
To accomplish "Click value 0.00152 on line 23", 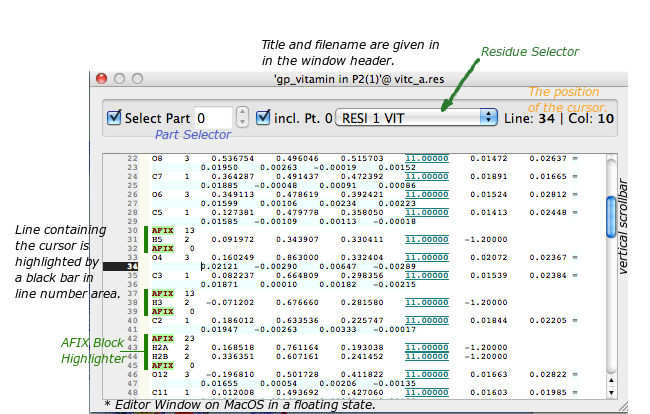I will (x=397, y=167).
